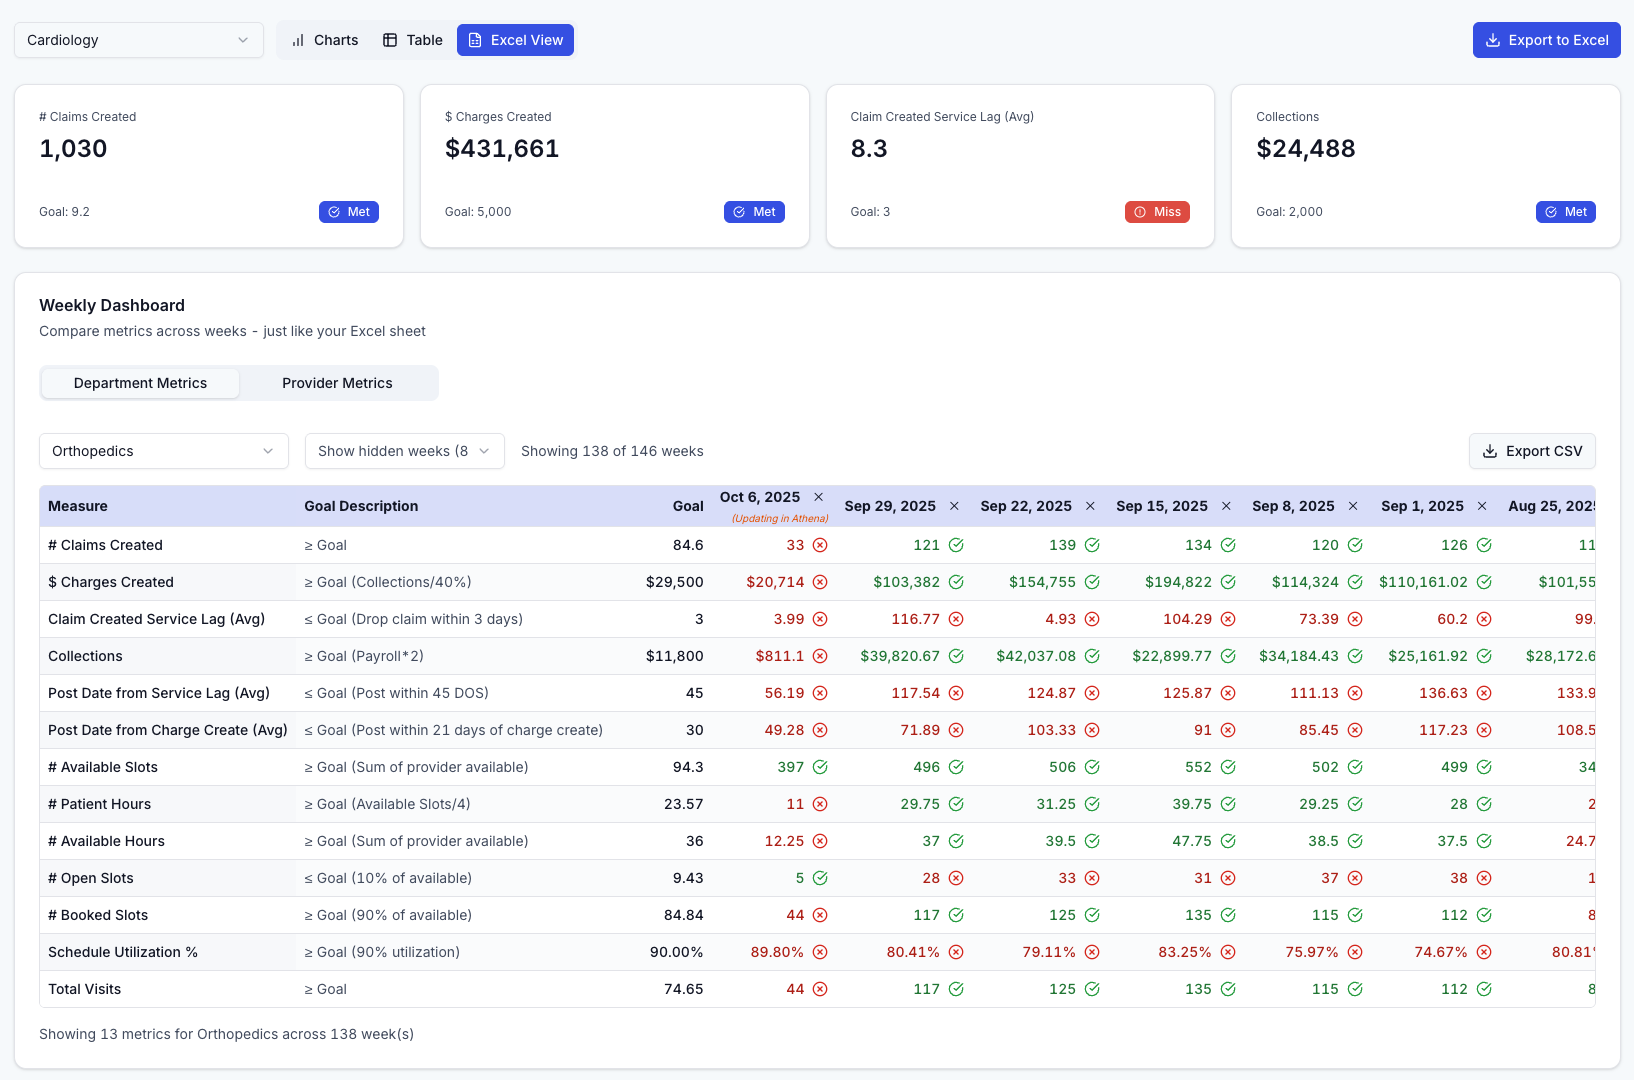The height and width of the screenshot is (1080, 1634).
Task: Click the green check icon for Sep 29 Collections
Action: [956, 656]
